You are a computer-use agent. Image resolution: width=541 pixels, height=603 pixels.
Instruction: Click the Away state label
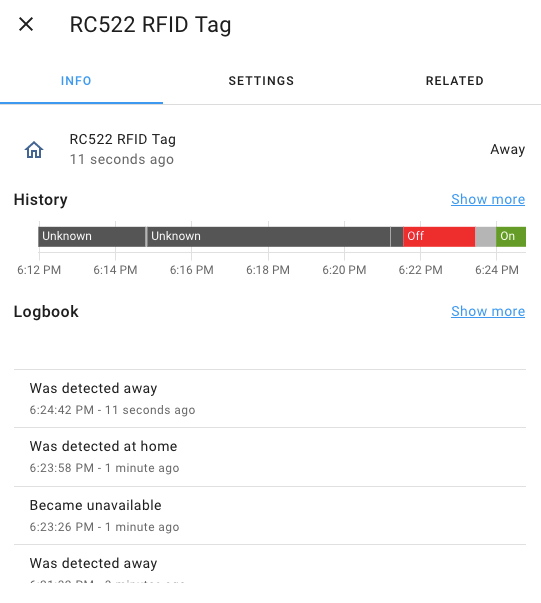coord(508,149)
